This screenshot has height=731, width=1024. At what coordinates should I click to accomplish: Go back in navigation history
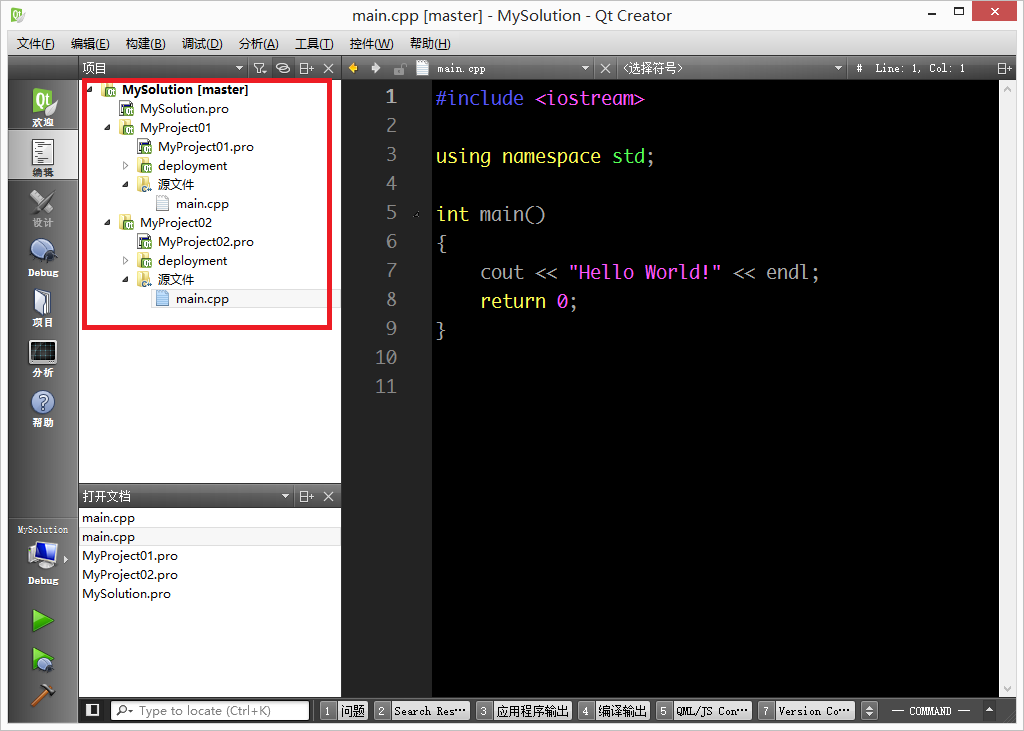coord(353,68)
